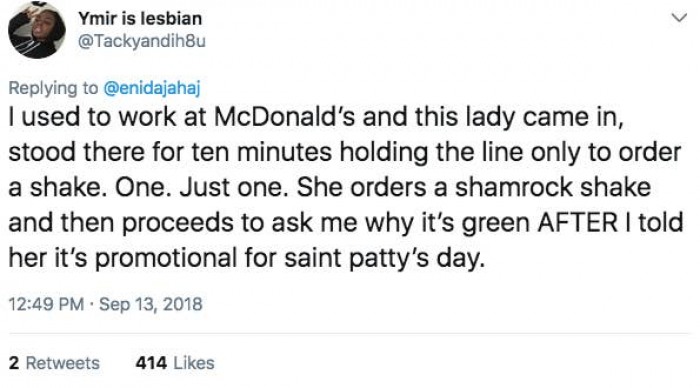View the list of 414 Likes
Viewport: 700px width, 388px height.
click(175, 363)
